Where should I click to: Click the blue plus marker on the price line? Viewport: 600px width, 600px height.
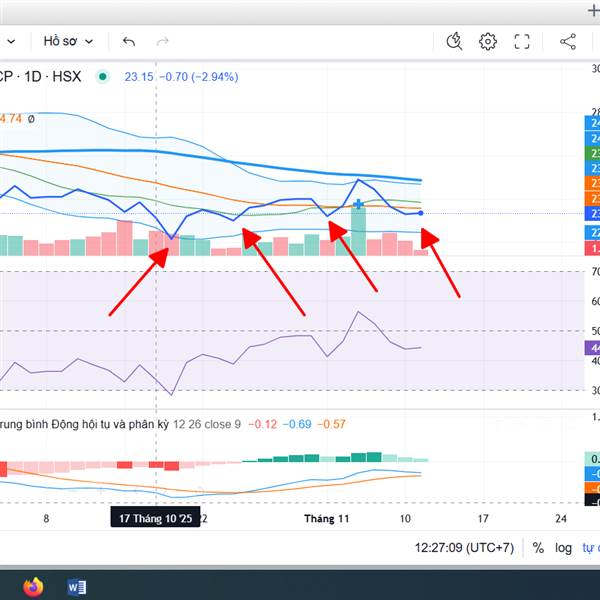tap(358, 204)
